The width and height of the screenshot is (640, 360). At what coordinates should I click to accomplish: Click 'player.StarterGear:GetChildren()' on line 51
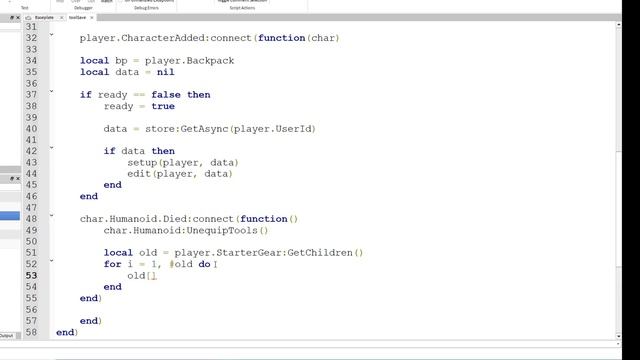[269, 253]
